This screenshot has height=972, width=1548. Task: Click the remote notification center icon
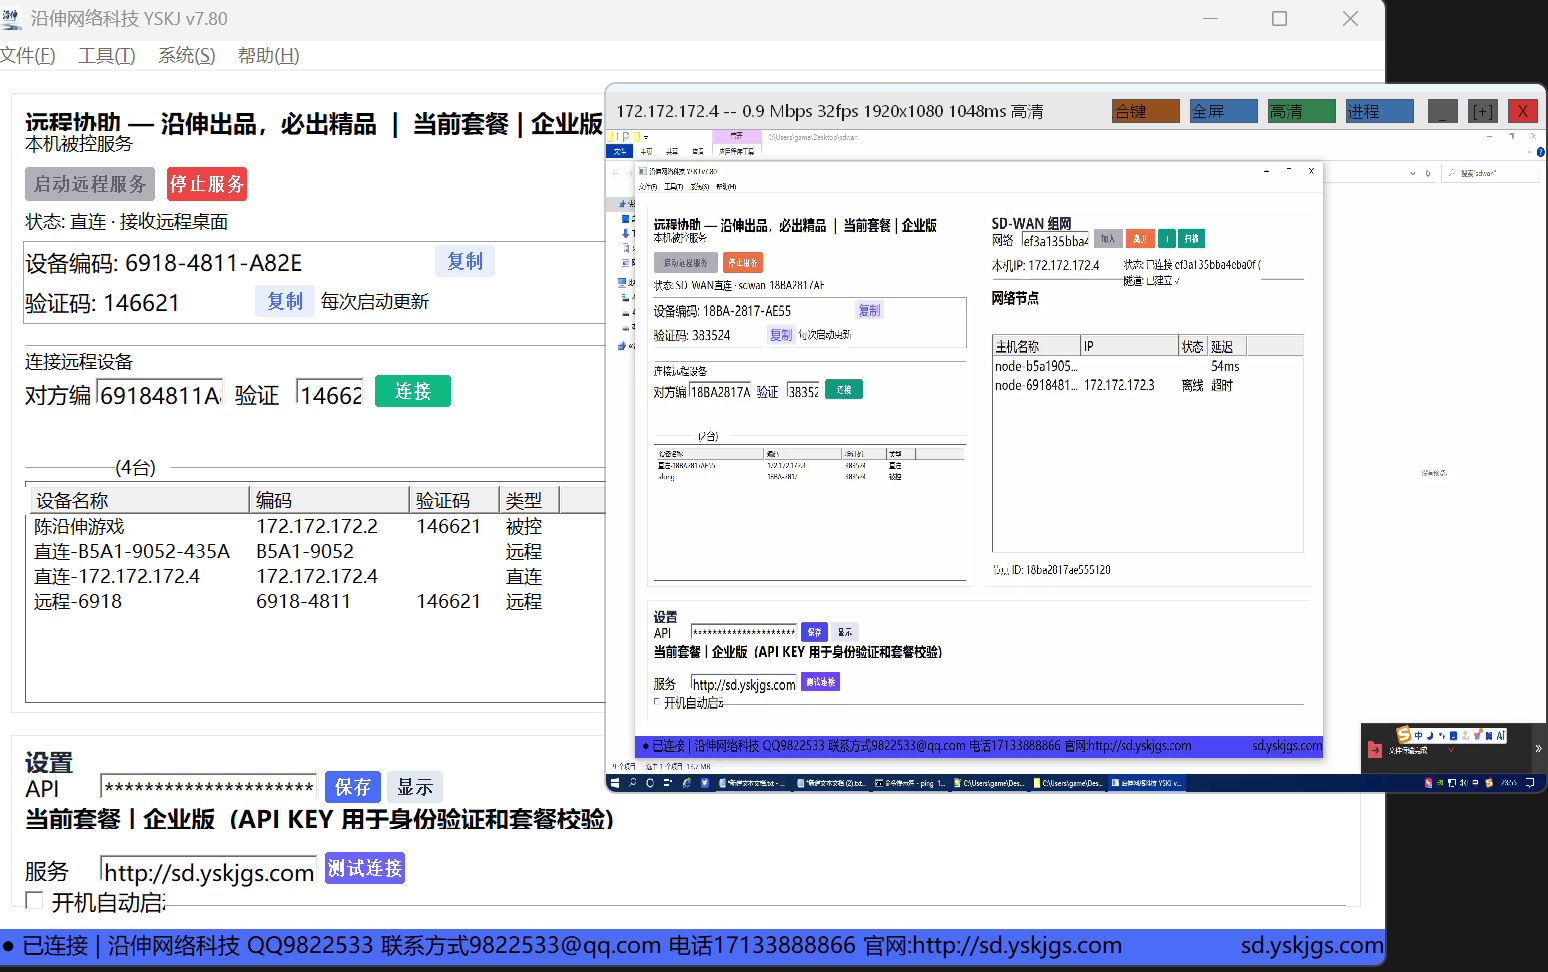tap(1529, 783)
